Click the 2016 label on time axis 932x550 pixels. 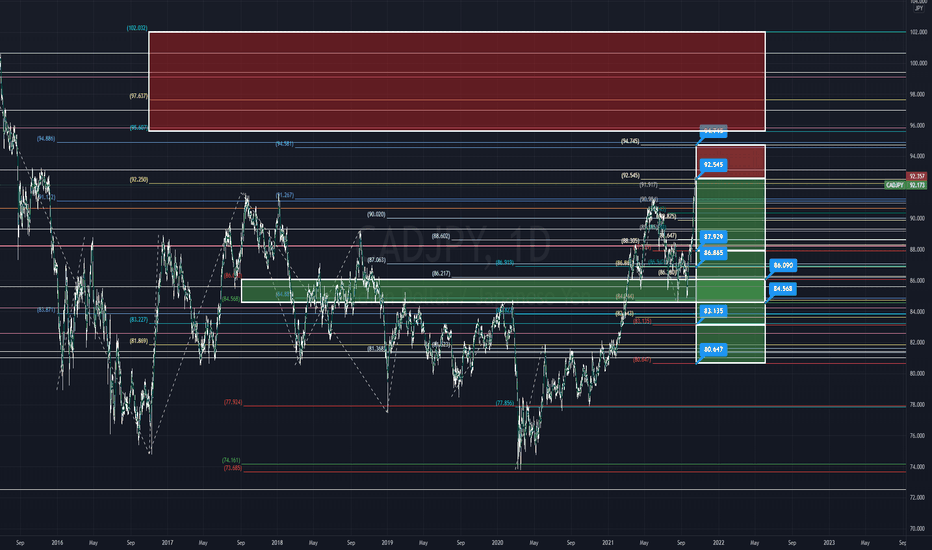57,543
